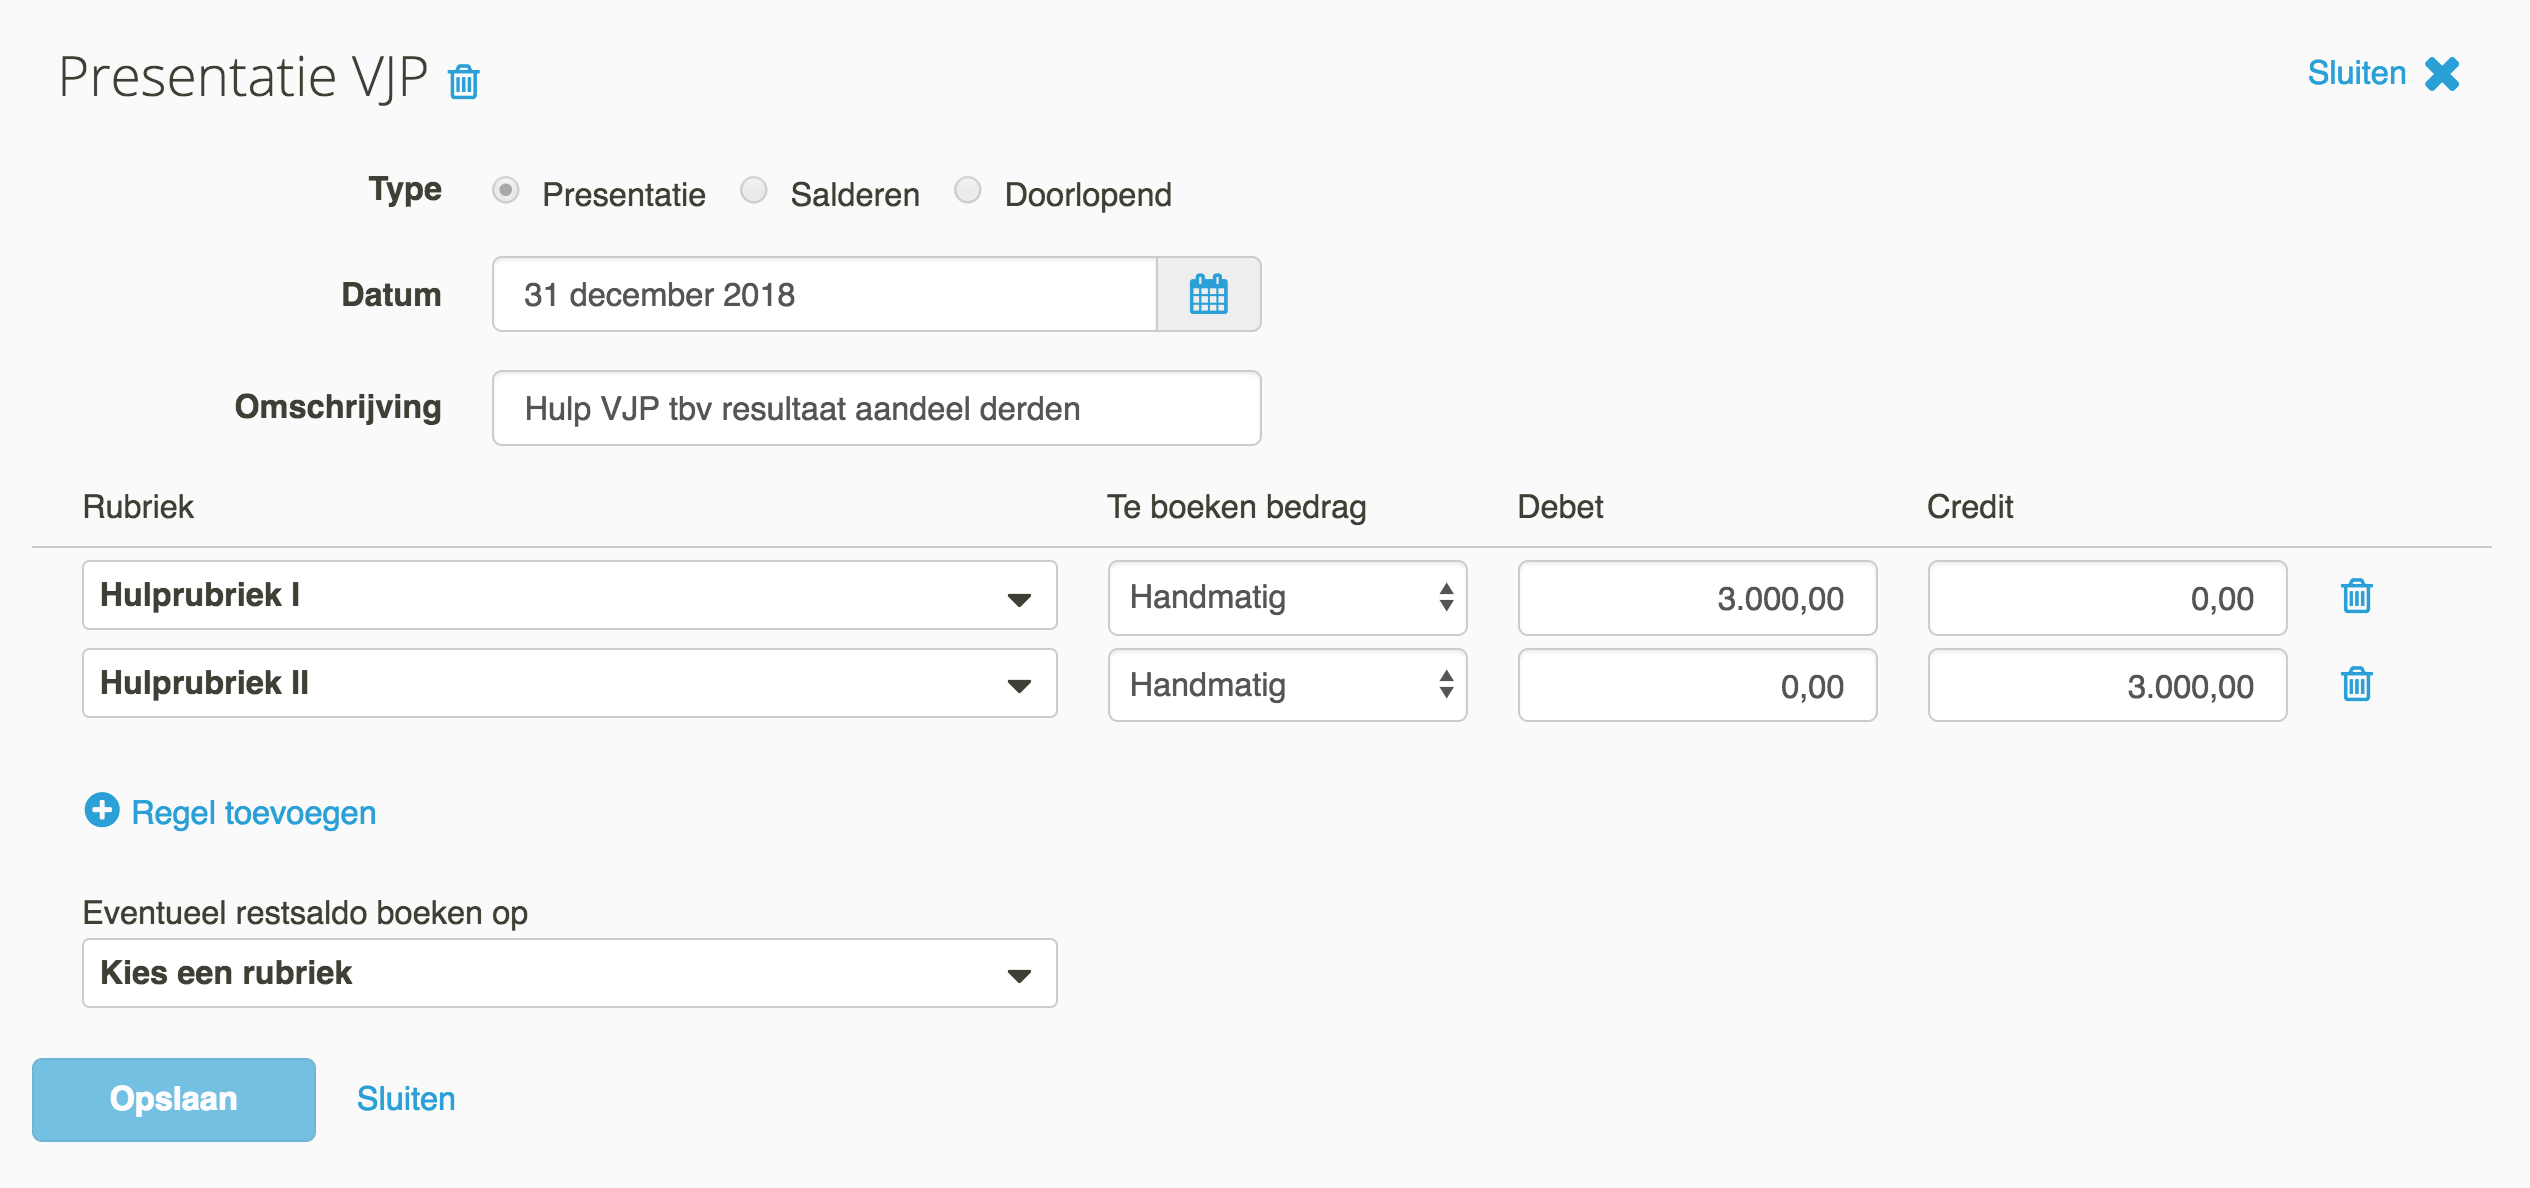Select the Salderen radio button
Screen dimensions: 2530x1188
pyautogui.click(x=754, y=190)
